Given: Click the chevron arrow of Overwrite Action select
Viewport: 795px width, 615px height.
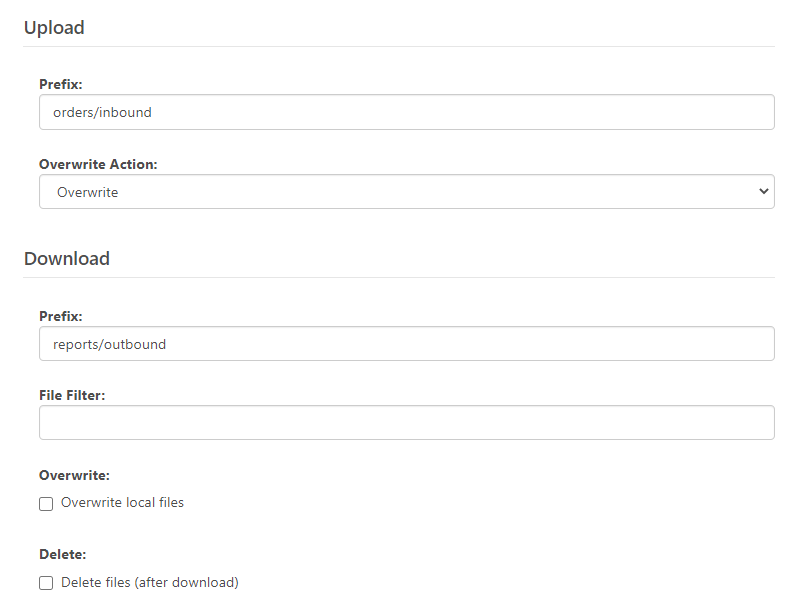Looking at the screenshot, I should coord(764,191).
